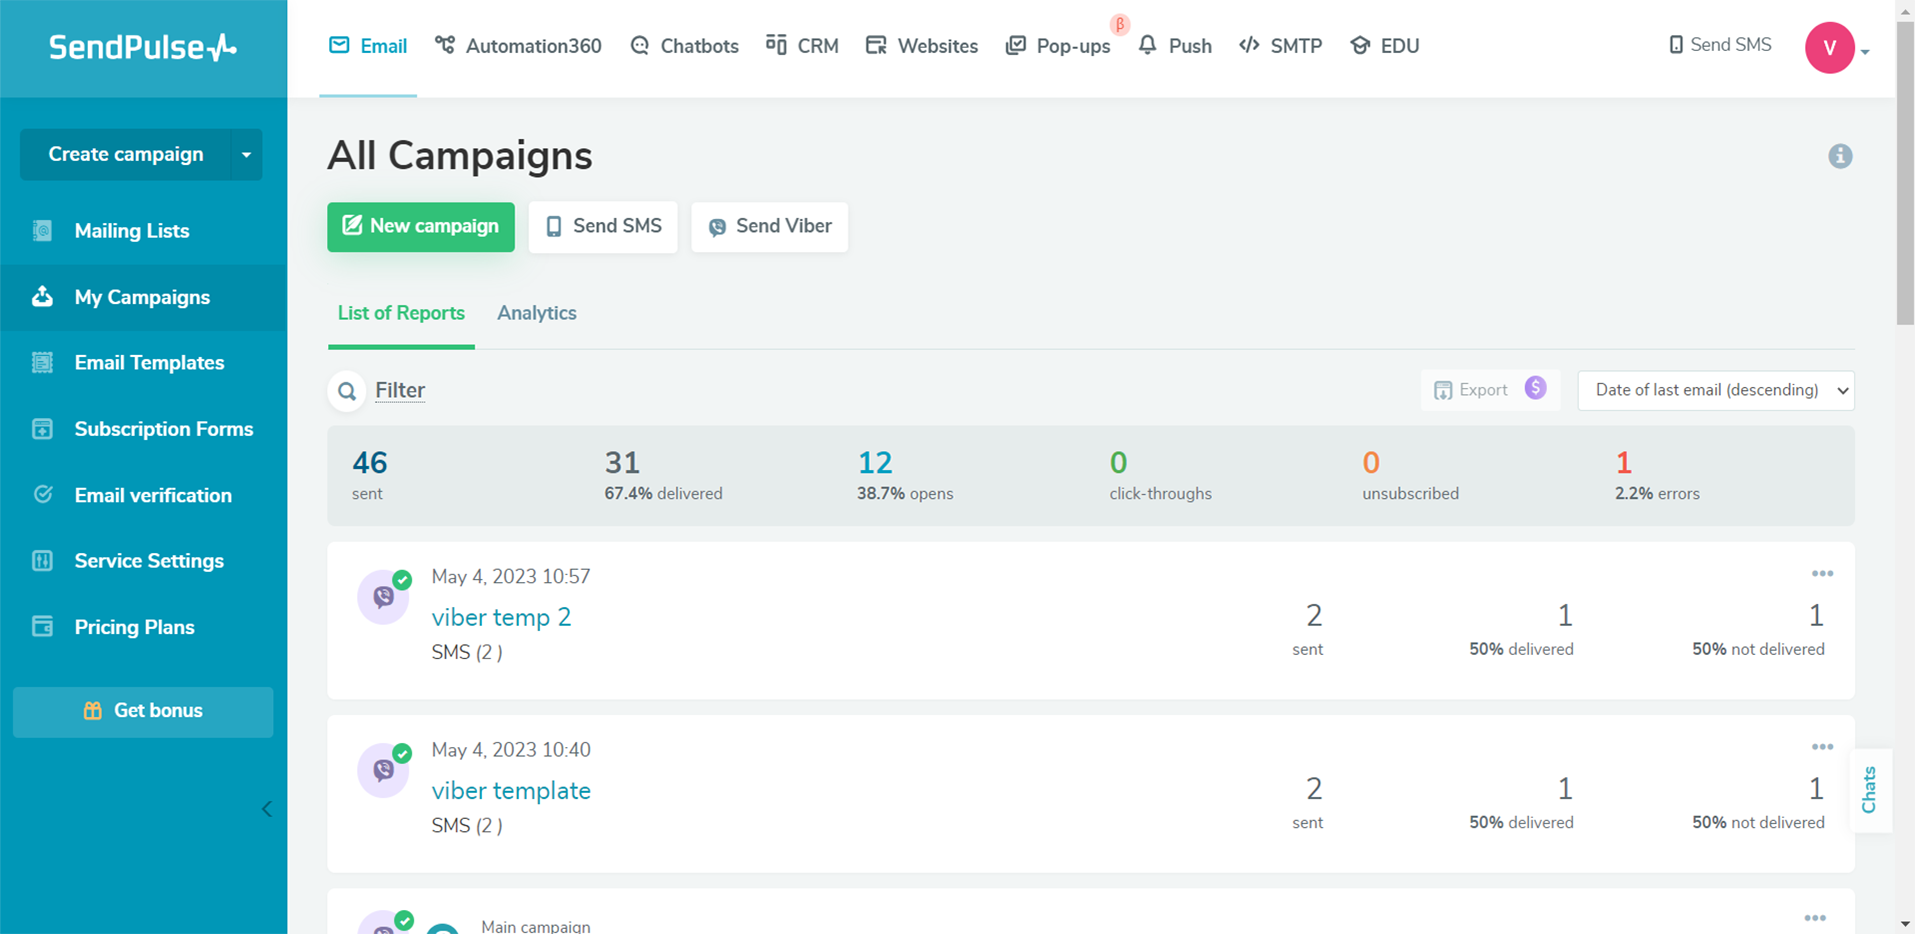Viewport: 1915px width, 934px height.
Task: Collapse the left sidebar with the chevron
Action: click(x=266, y=808)
